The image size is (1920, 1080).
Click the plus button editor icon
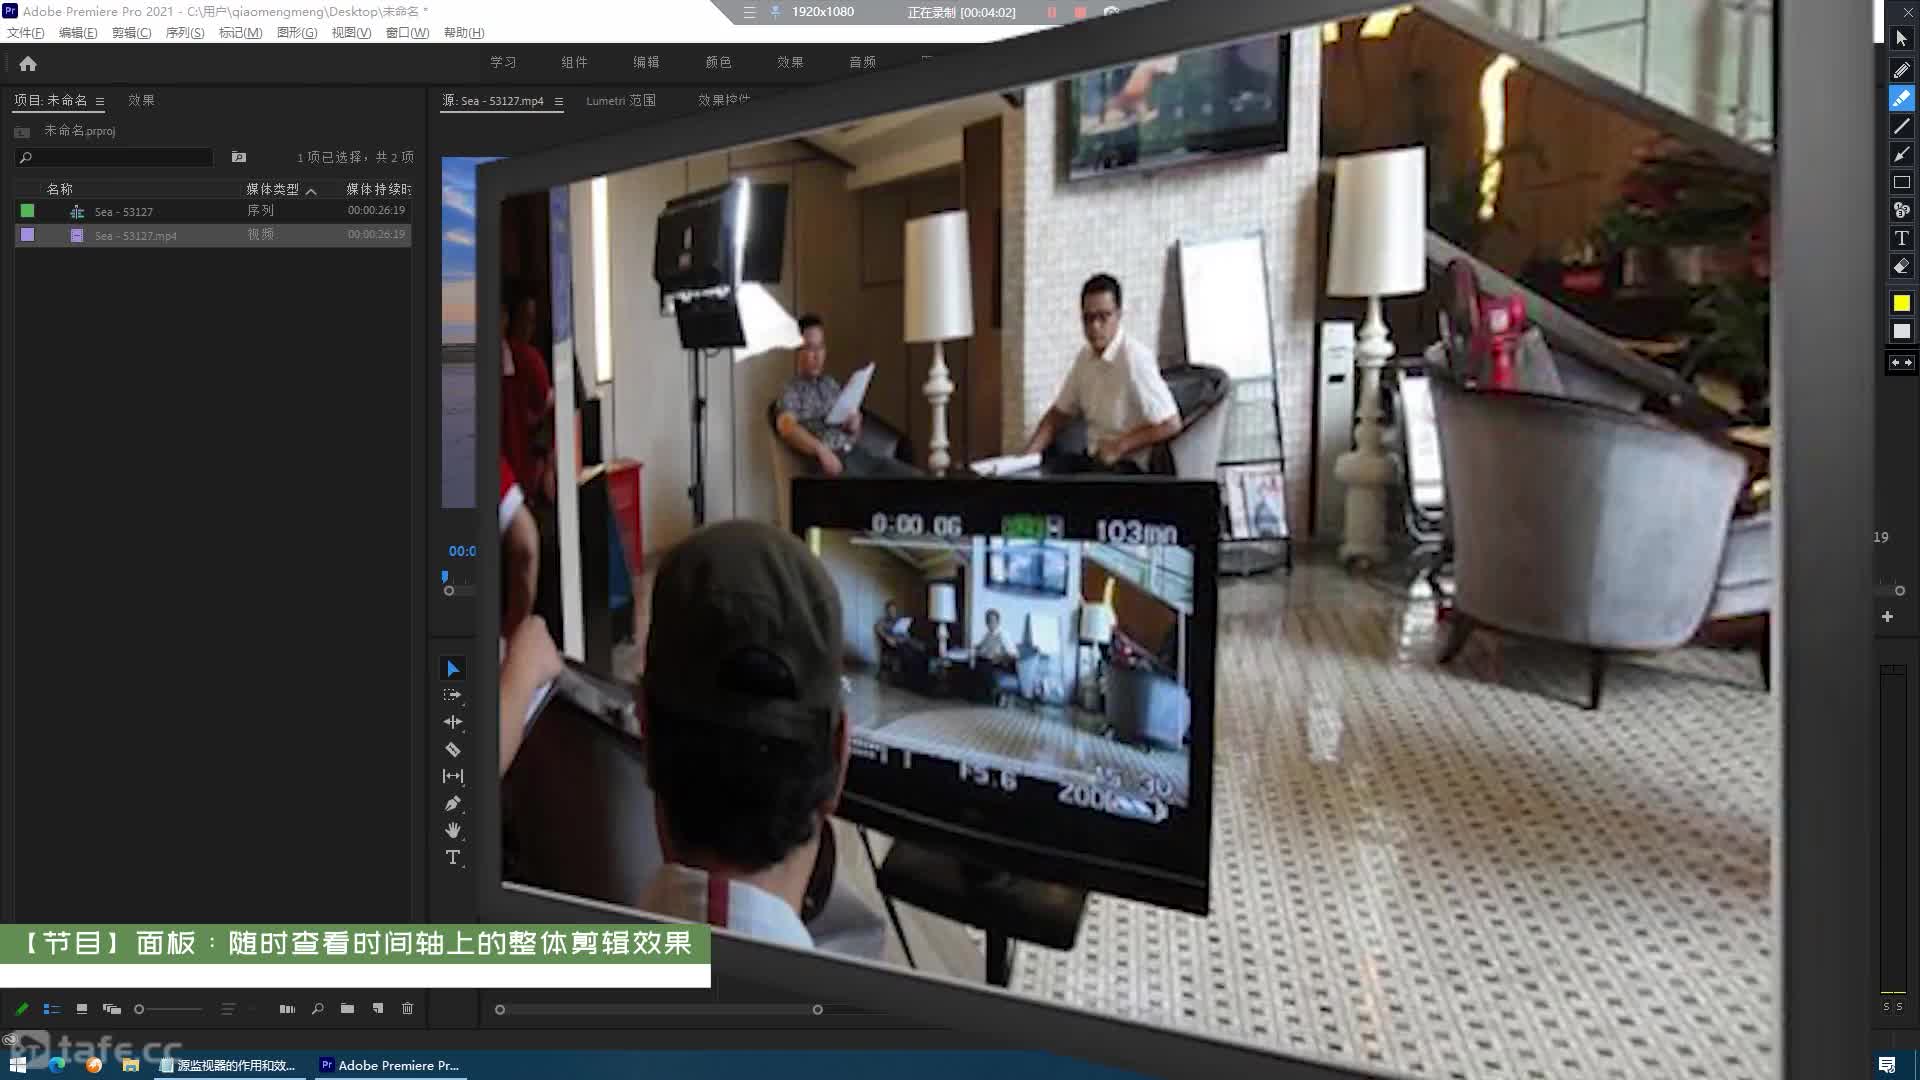[1887, 617]
